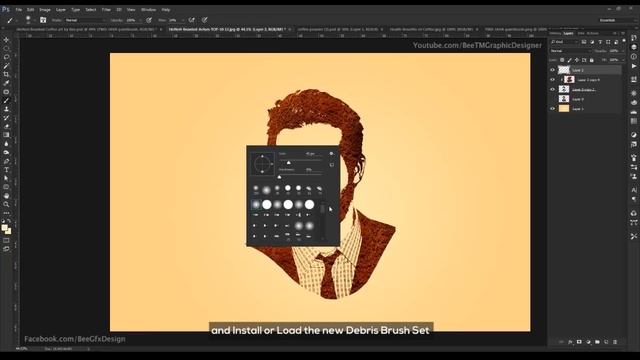Hide Layer 2 copy 6 eye icon
The image size is (640, 360).
(x=552, y=80)
